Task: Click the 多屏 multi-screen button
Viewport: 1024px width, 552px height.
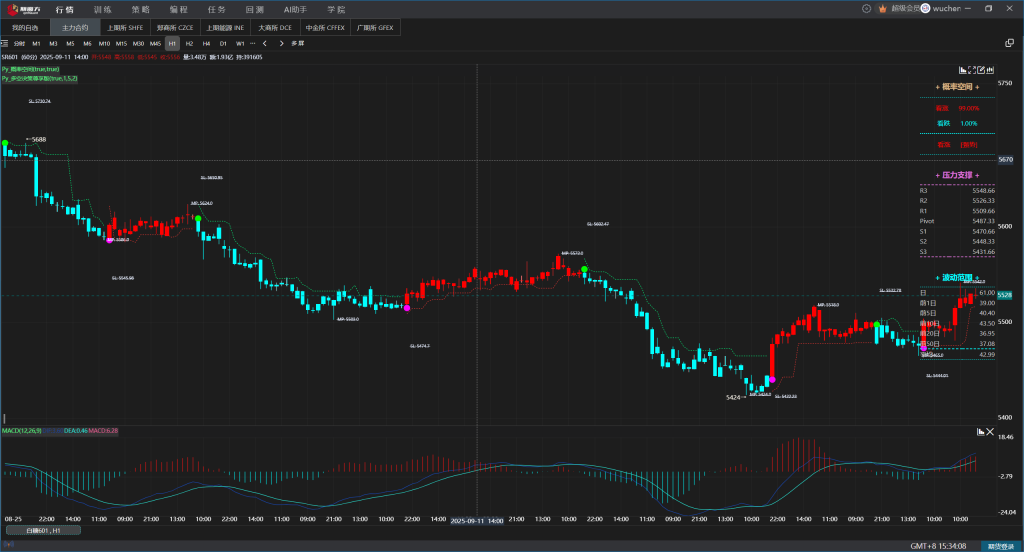Action: 298,43
